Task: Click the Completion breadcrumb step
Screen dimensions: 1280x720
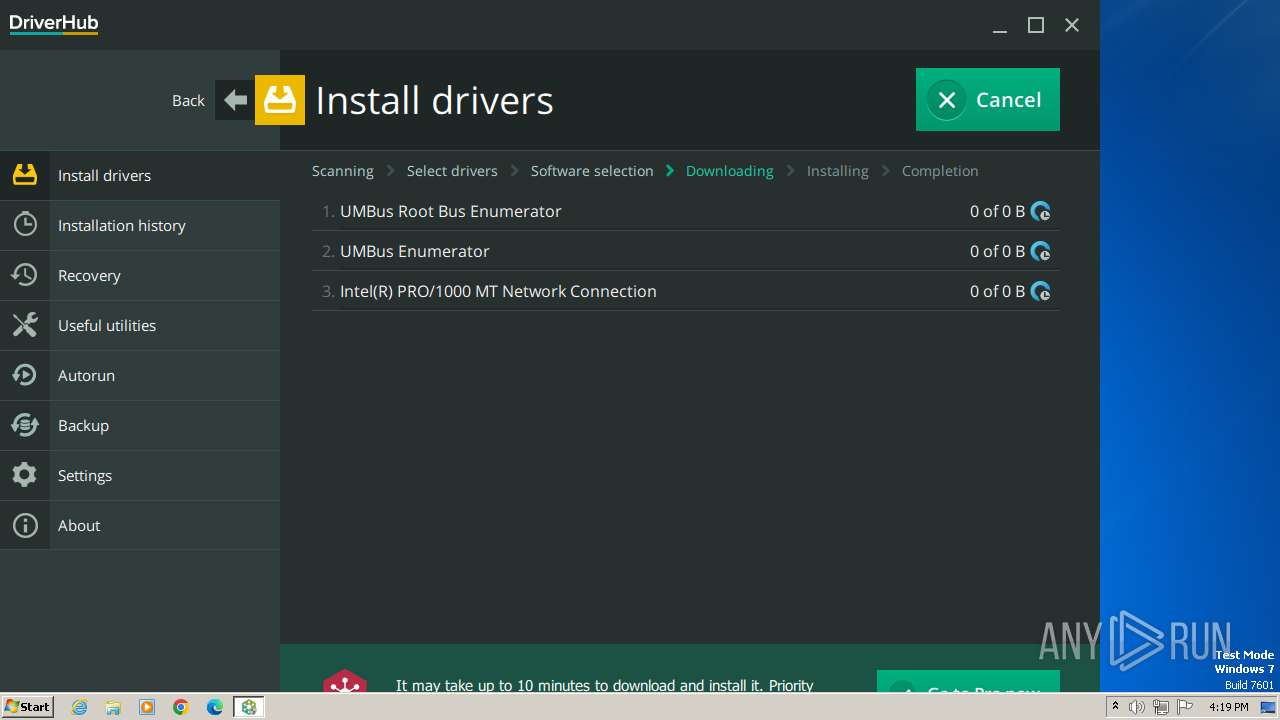Action: point(940,171)
